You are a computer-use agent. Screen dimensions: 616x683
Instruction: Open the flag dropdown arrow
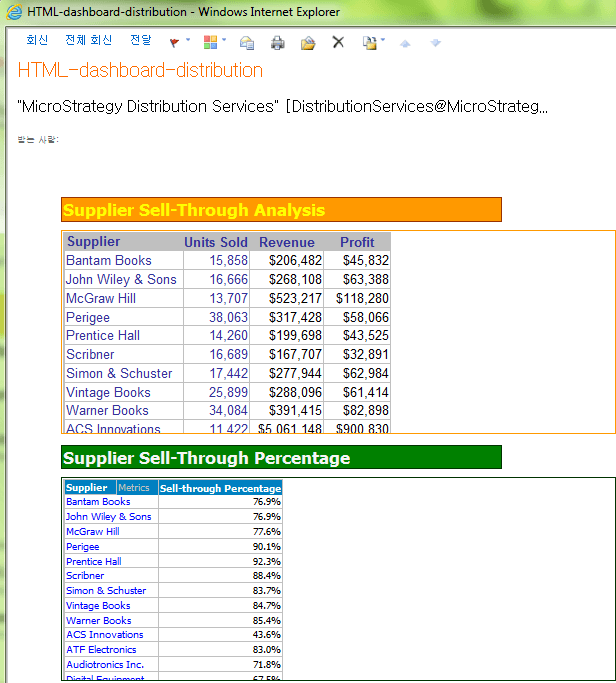click(188, 40)
